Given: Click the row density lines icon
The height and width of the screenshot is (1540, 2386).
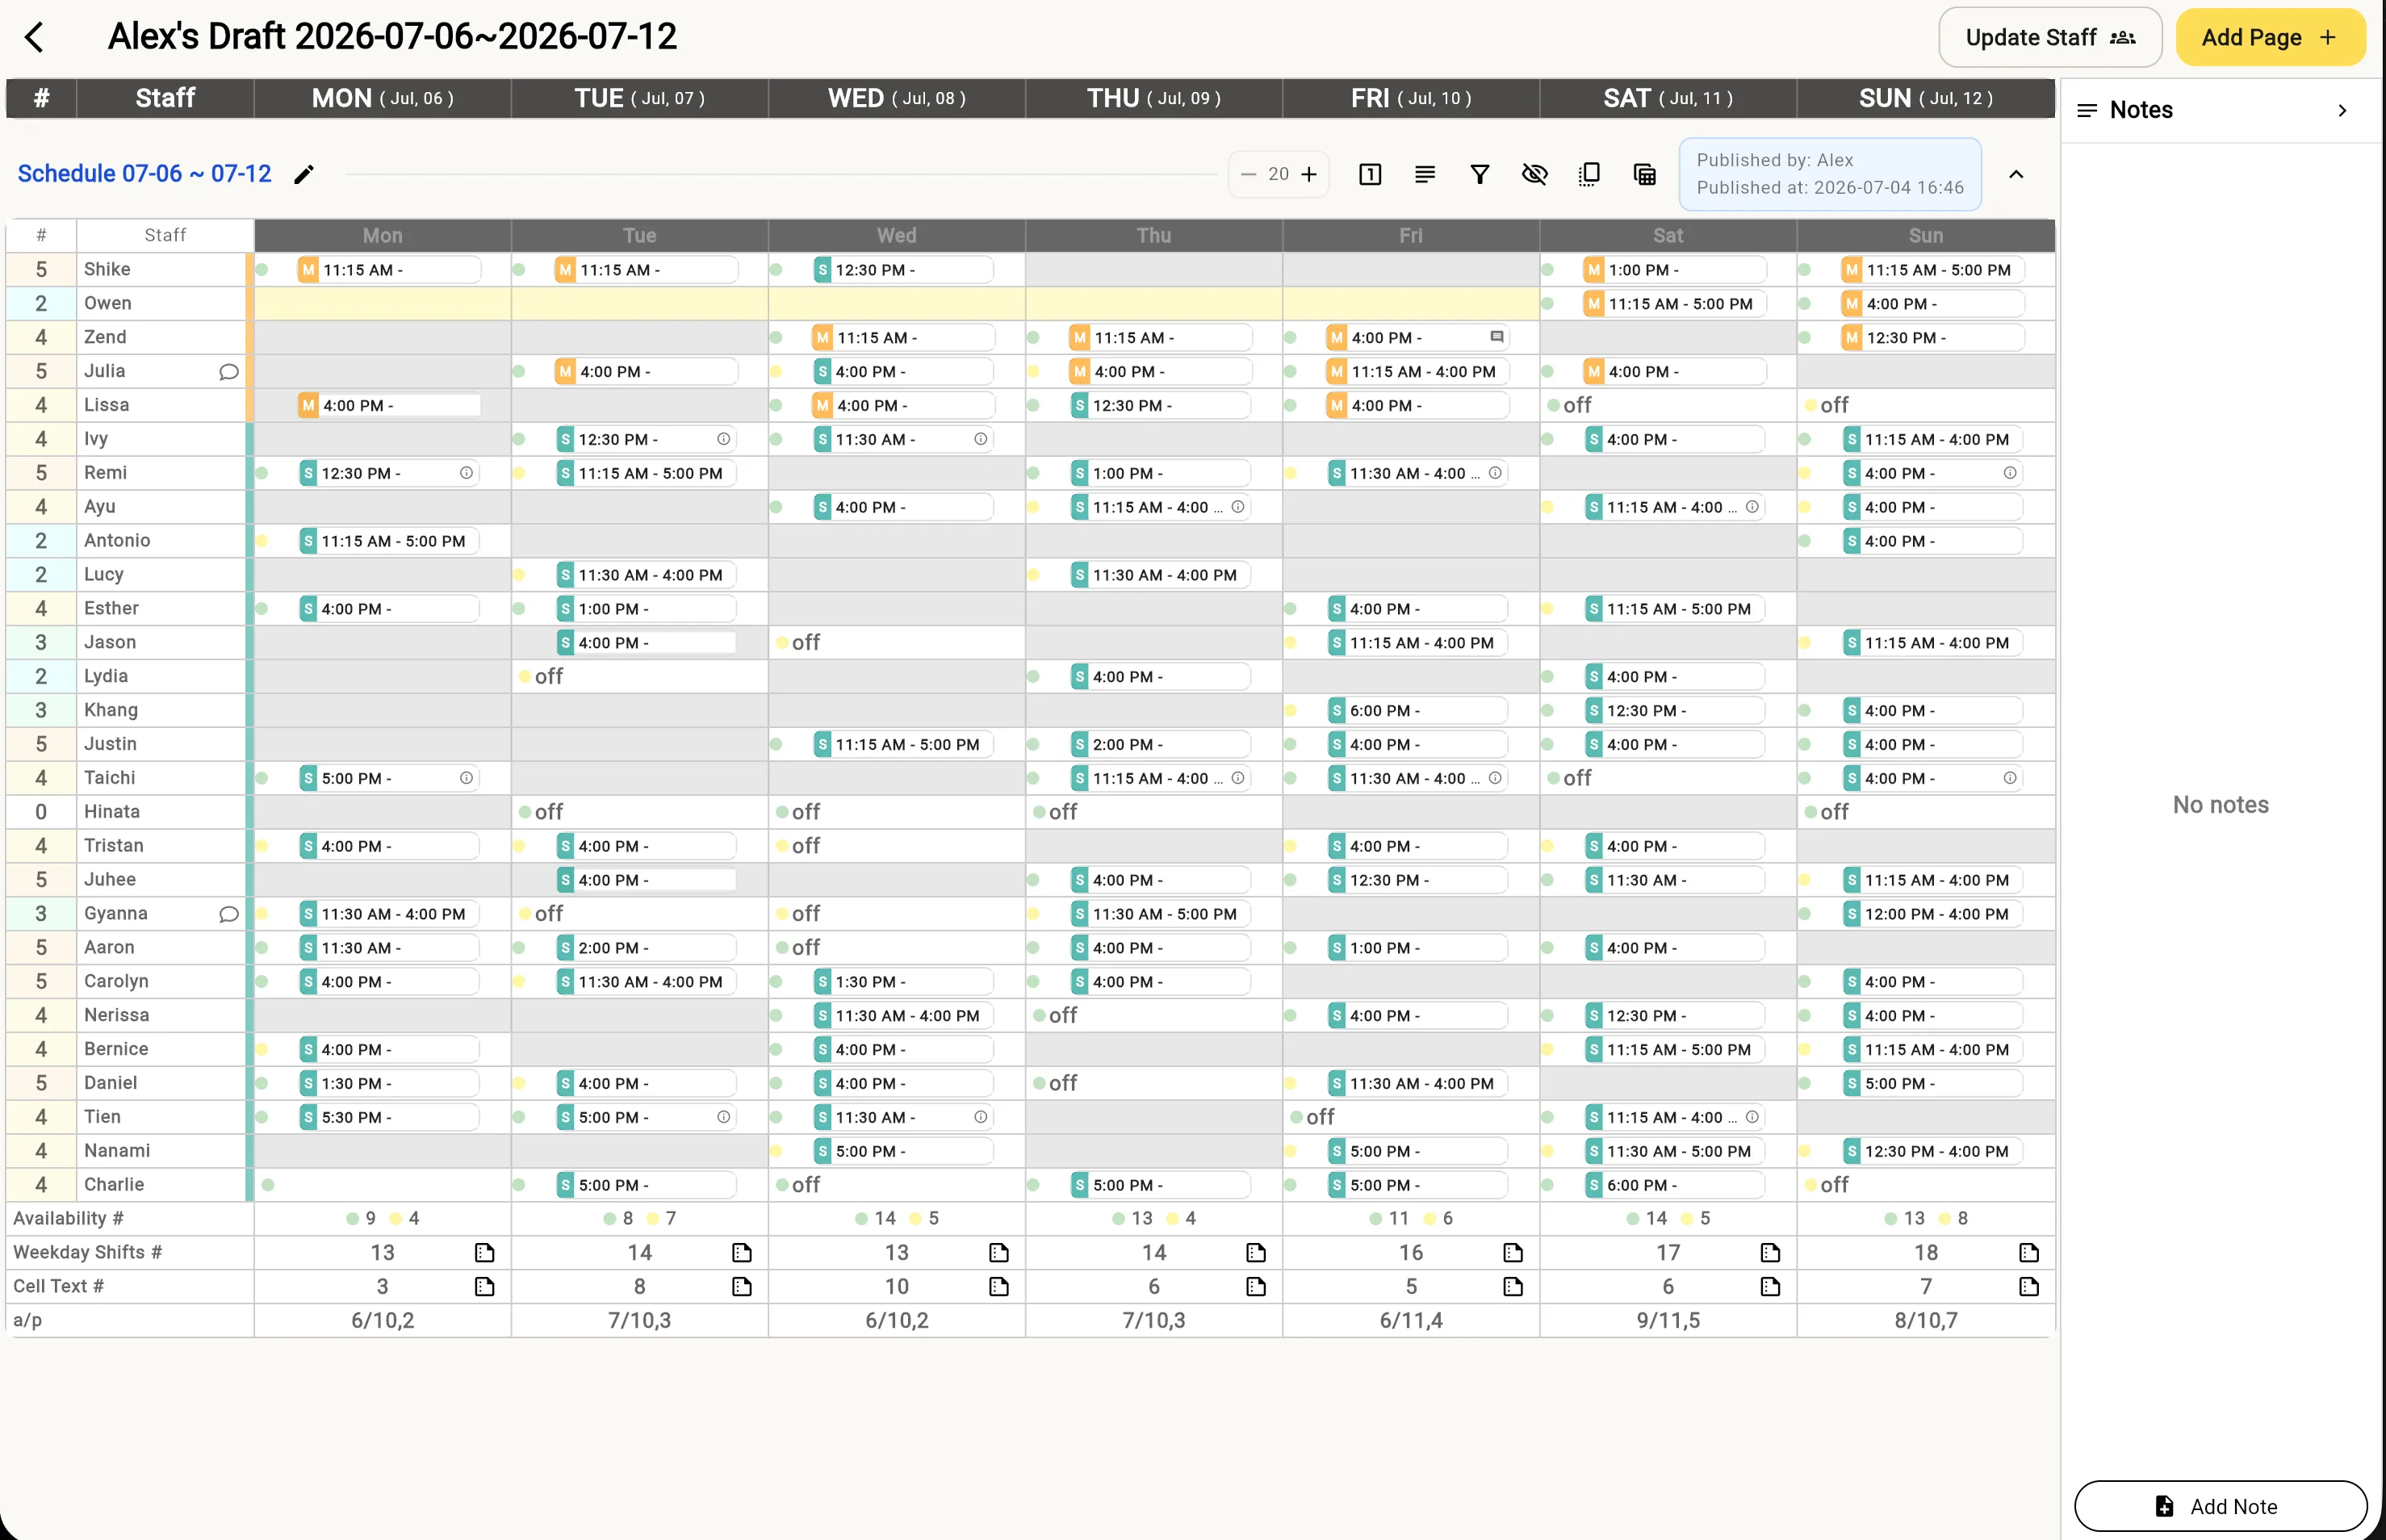Looking at the screenshot, I should [x=1425, y=175].
